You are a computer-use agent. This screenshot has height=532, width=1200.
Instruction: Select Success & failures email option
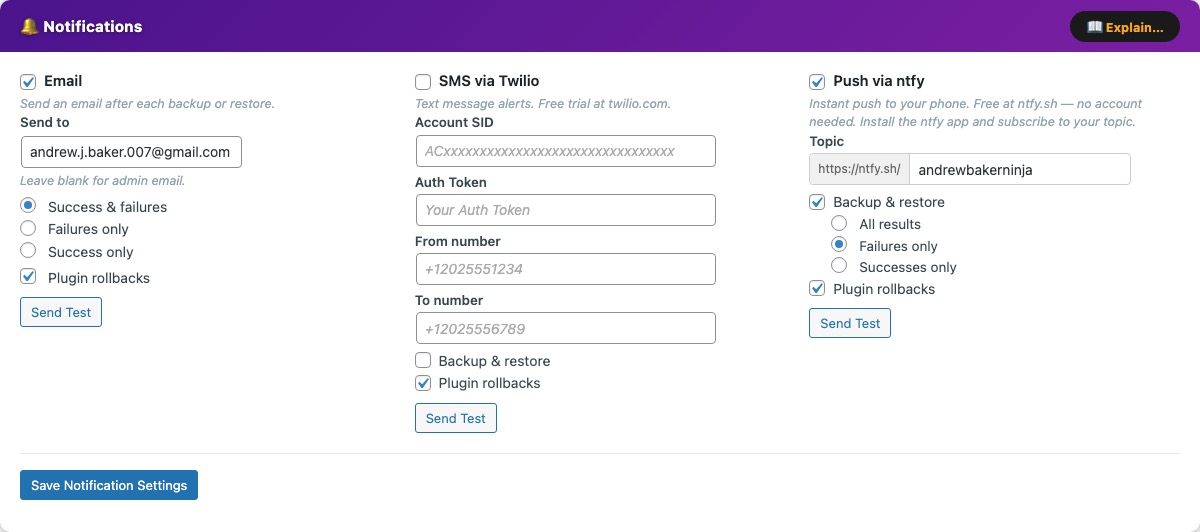click(x=28, y=206)
